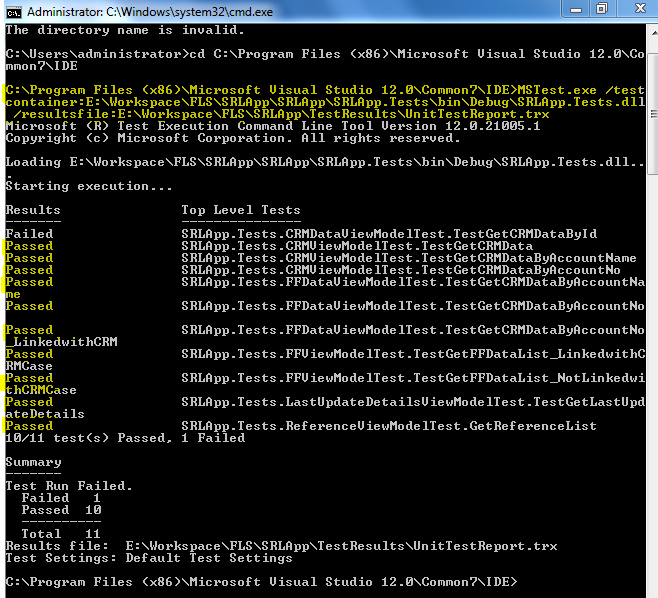Click the 'Results' column header
Image resolution: width=658 pixels, height=598 pixels.
click(x=33, y=210)
